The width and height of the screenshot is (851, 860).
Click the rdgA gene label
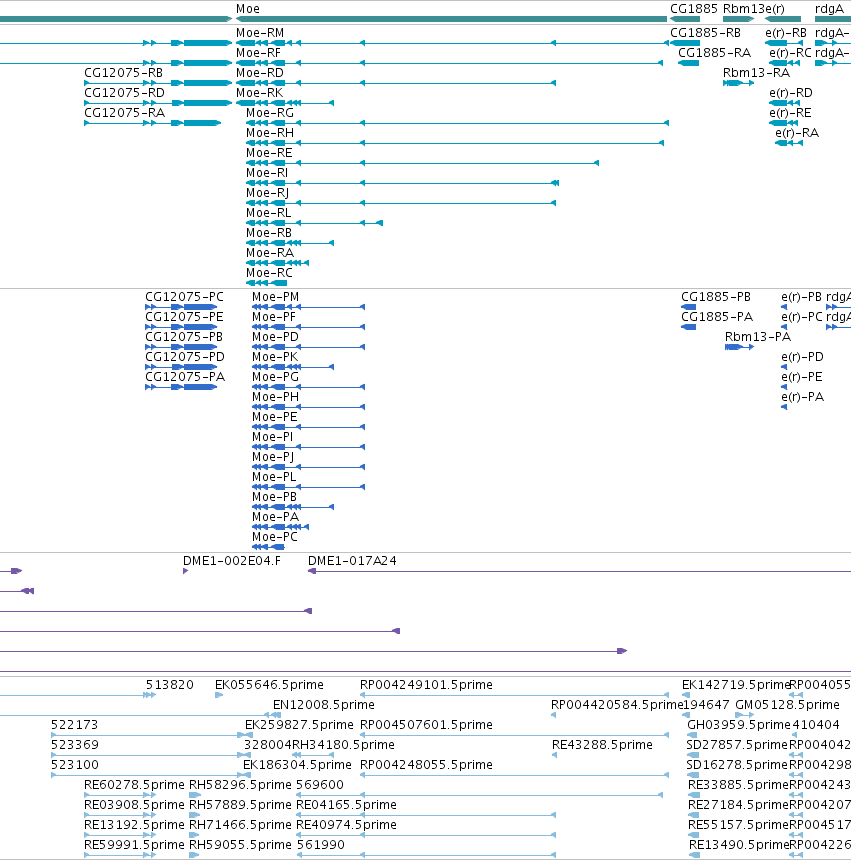point(830,9)
